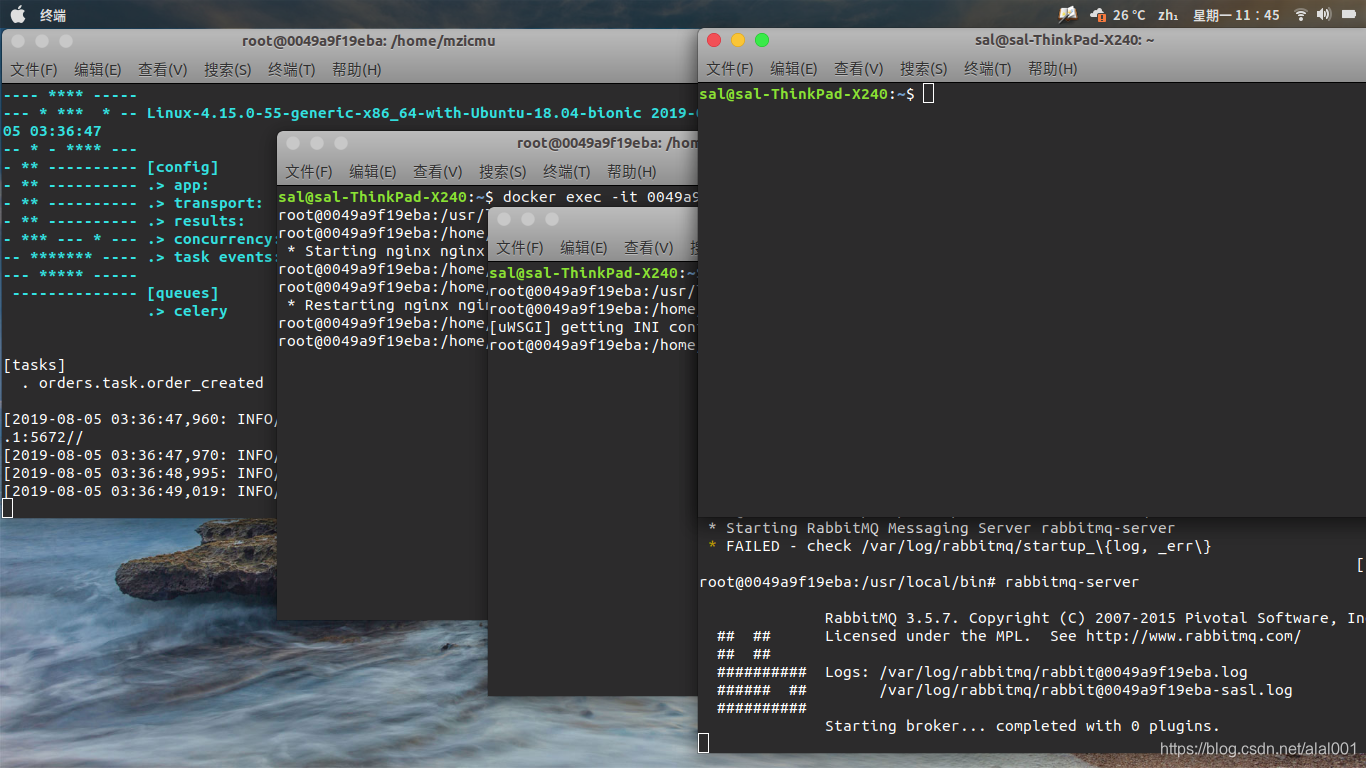Click the prompt line in sal@sal-ThinkPad-X240 terminal
This screenshot has height=768, width=1366.
click(x=817, y=93)
